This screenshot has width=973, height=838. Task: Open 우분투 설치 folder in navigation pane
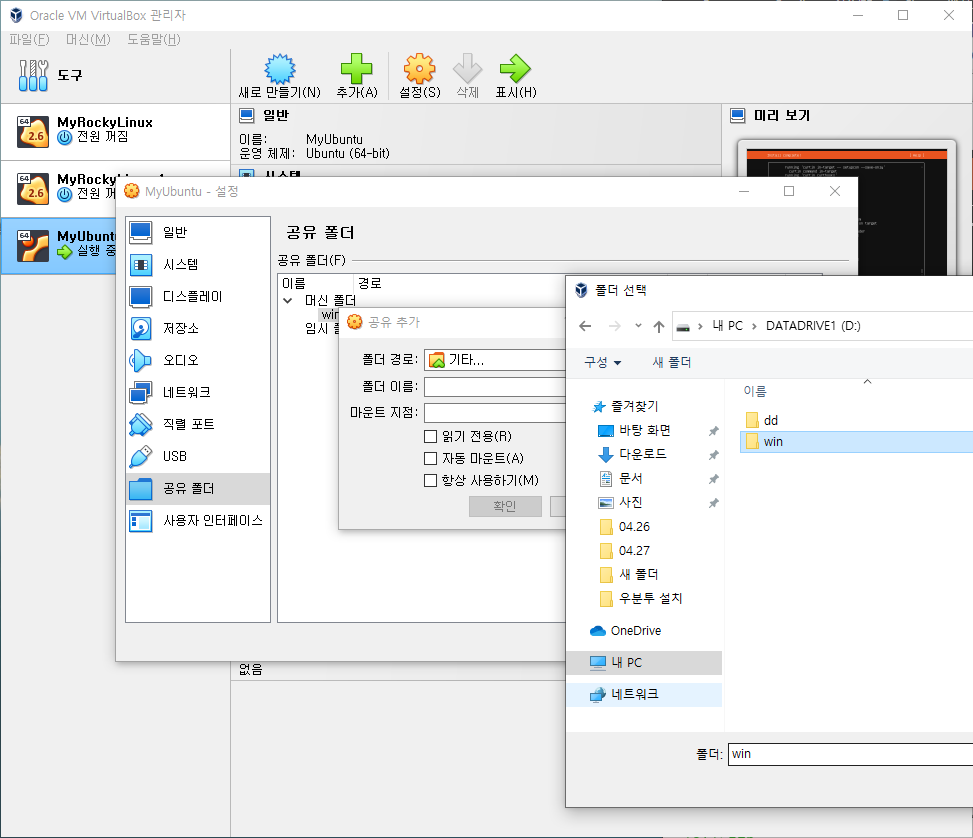coord(641,598)
